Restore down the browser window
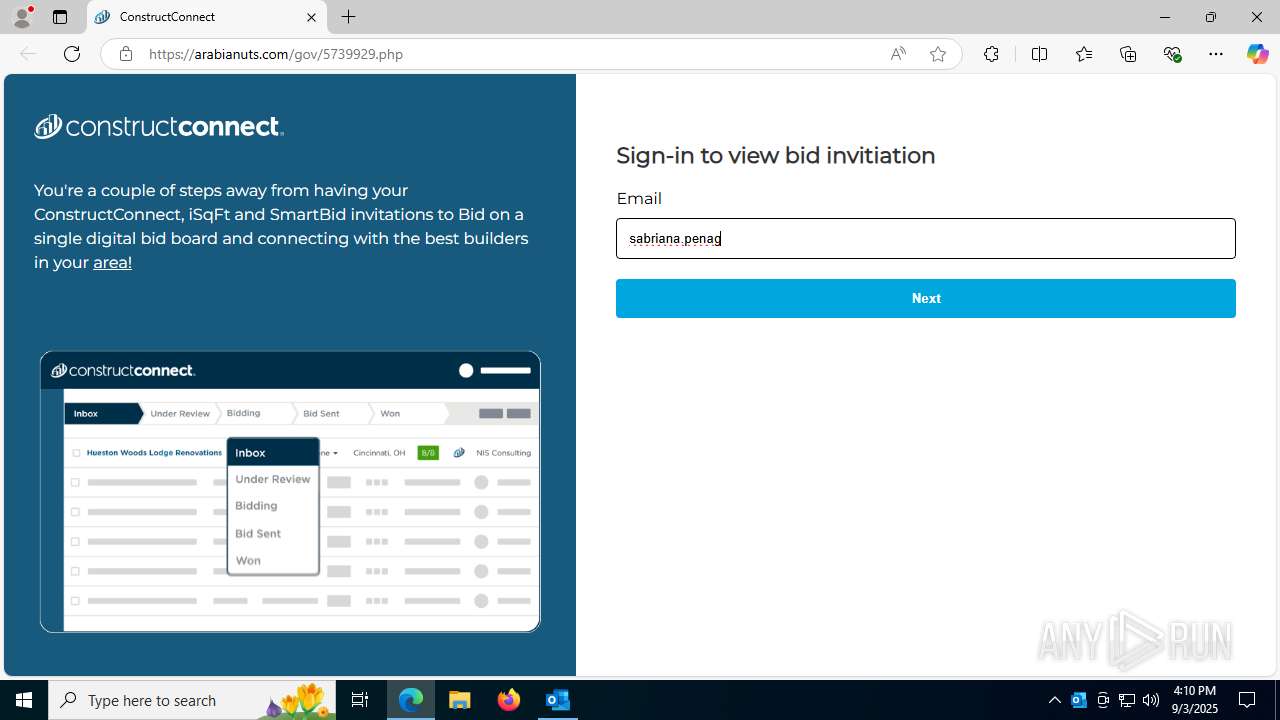The width and height of the screenshot is (1280, 720). [x=1210, y=17]
